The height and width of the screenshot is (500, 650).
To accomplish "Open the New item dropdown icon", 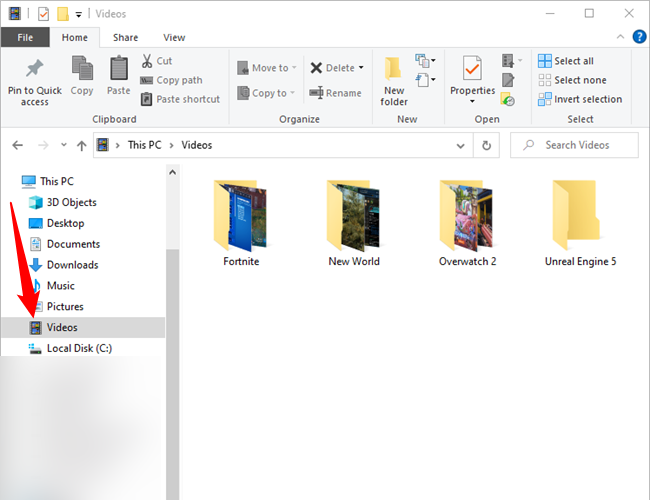I will (x=425, y=61).
